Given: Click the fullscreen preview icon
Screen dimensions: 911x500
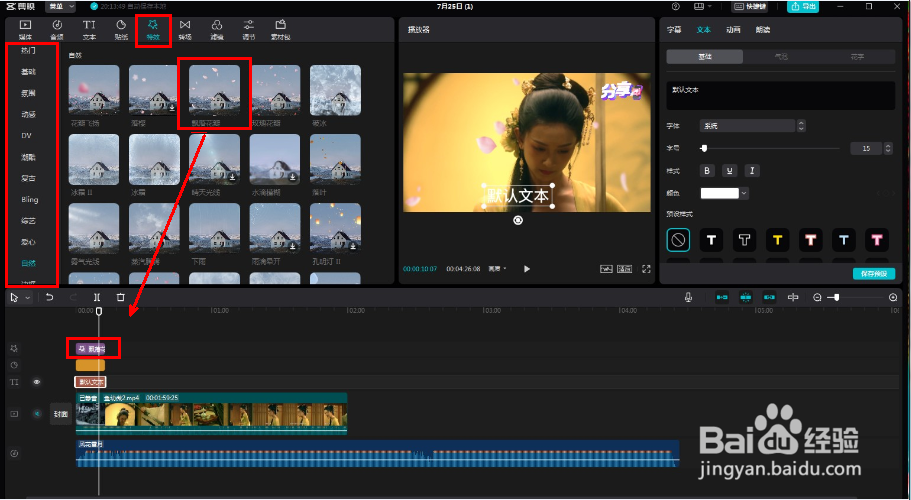Looking at the screenshot, I should (x=646, y=269).
